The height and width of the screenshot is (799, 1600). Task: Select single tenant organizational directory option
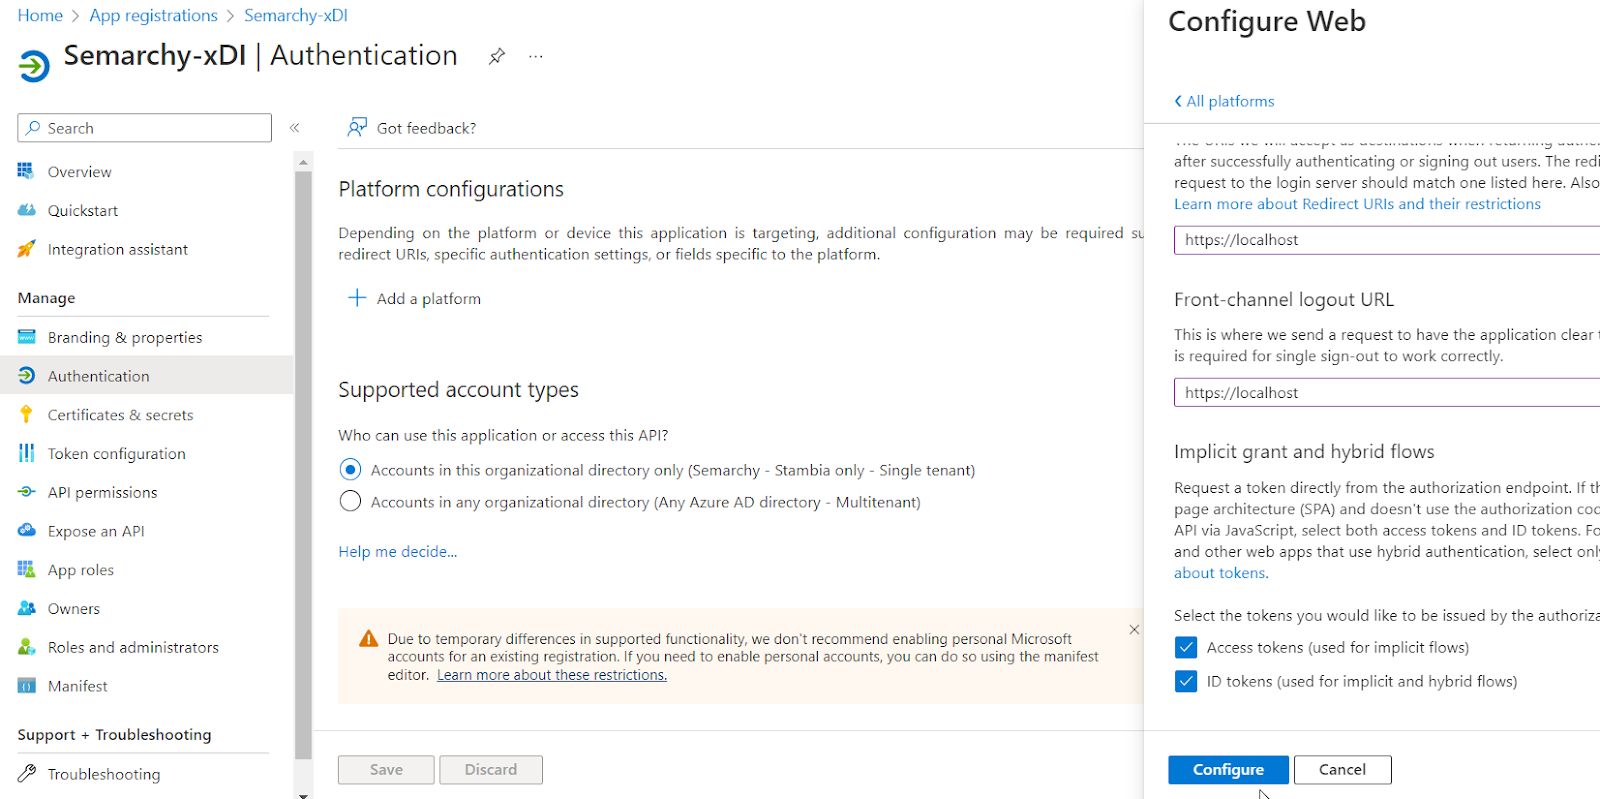[x=350, y=470]
